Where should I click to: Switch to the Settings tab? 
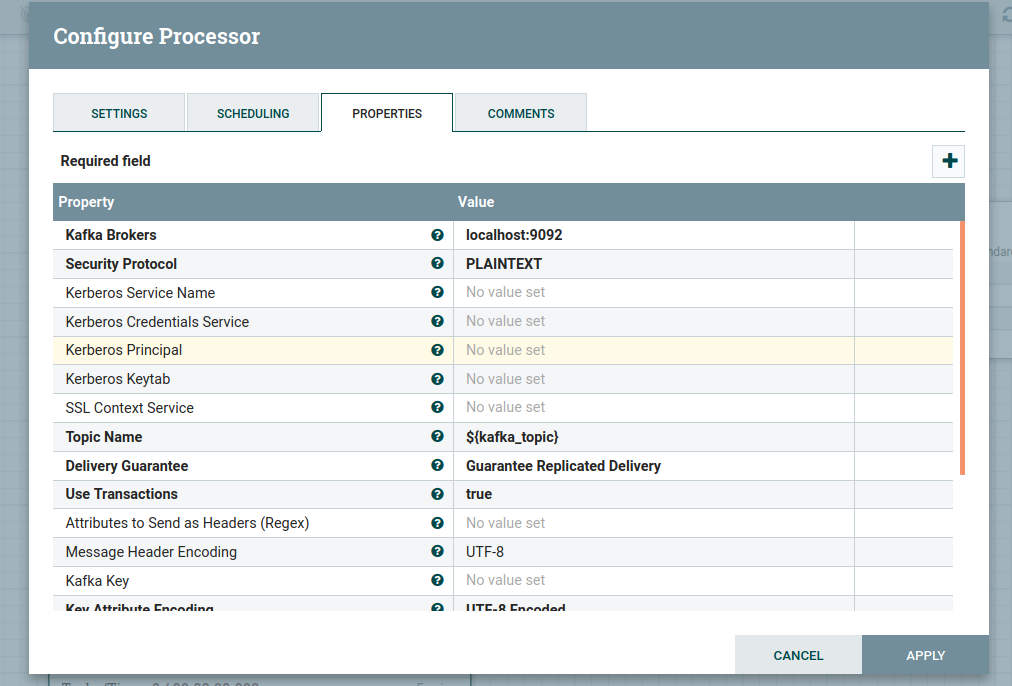coord(119,113)
